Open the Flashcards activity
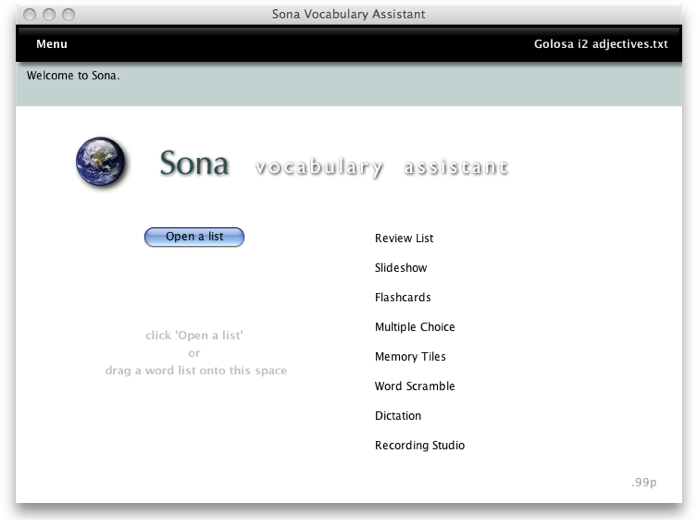 pos(403,297)
